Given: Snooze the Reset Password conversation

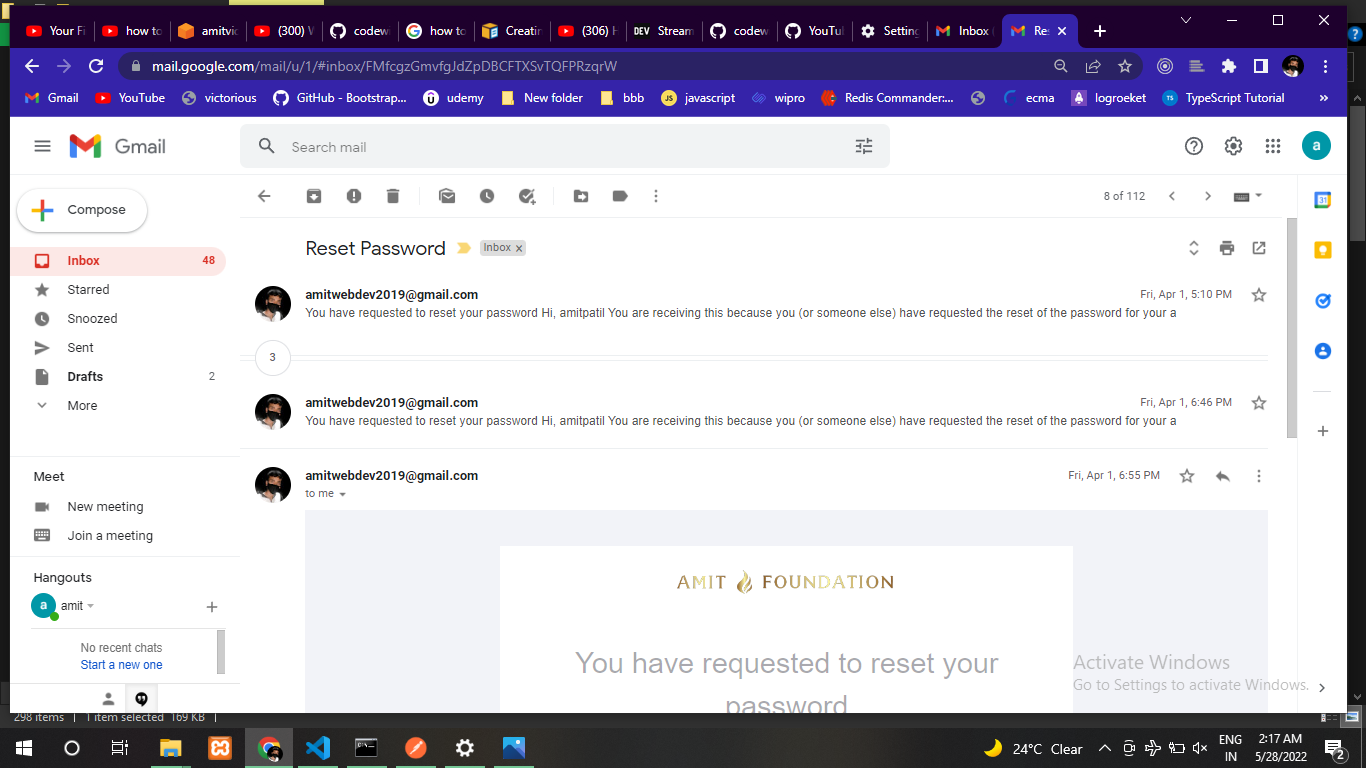Looking at the screenshot, I should 487,196.
